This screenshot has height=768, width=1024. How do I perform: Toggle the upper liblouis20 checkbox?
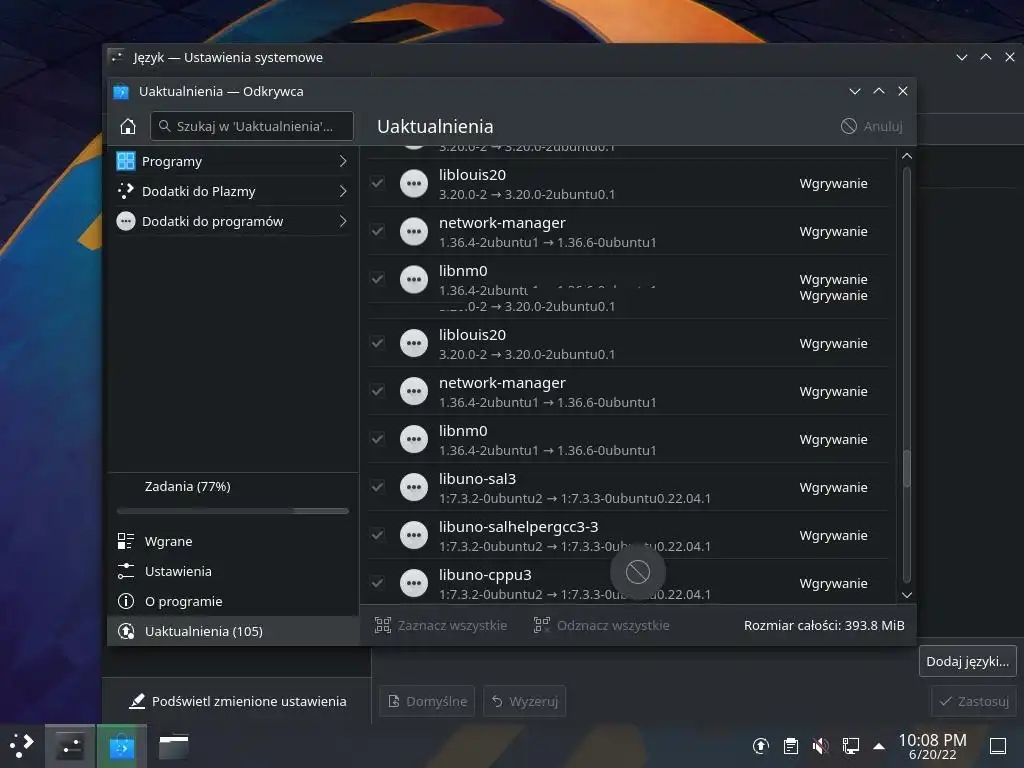377,184
